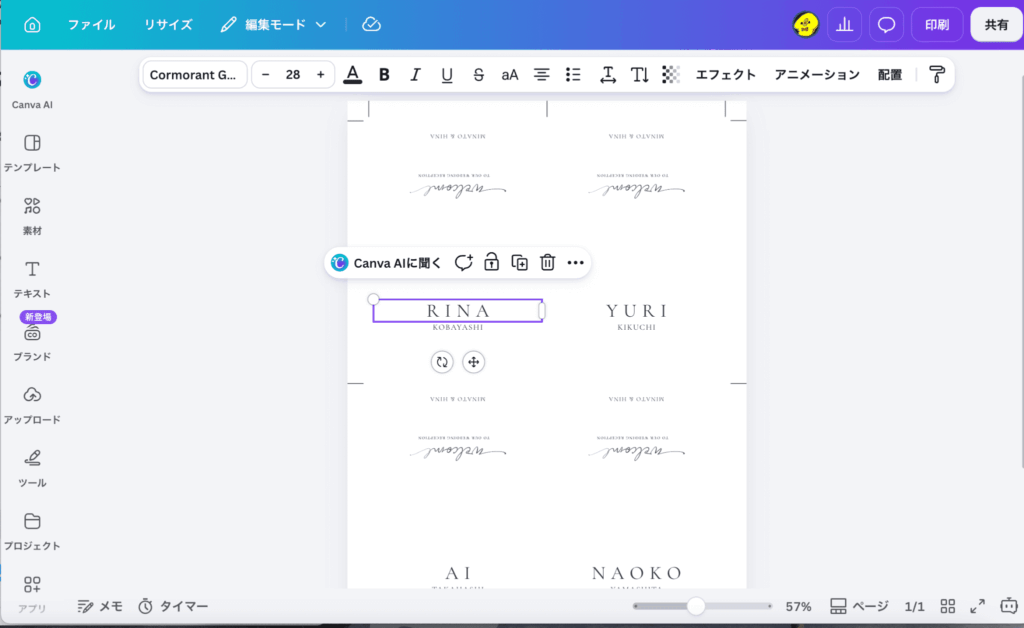Duplicate the selected element
Screen dimensions: 1024x628
pyautogui.click(x=519, y=262)
